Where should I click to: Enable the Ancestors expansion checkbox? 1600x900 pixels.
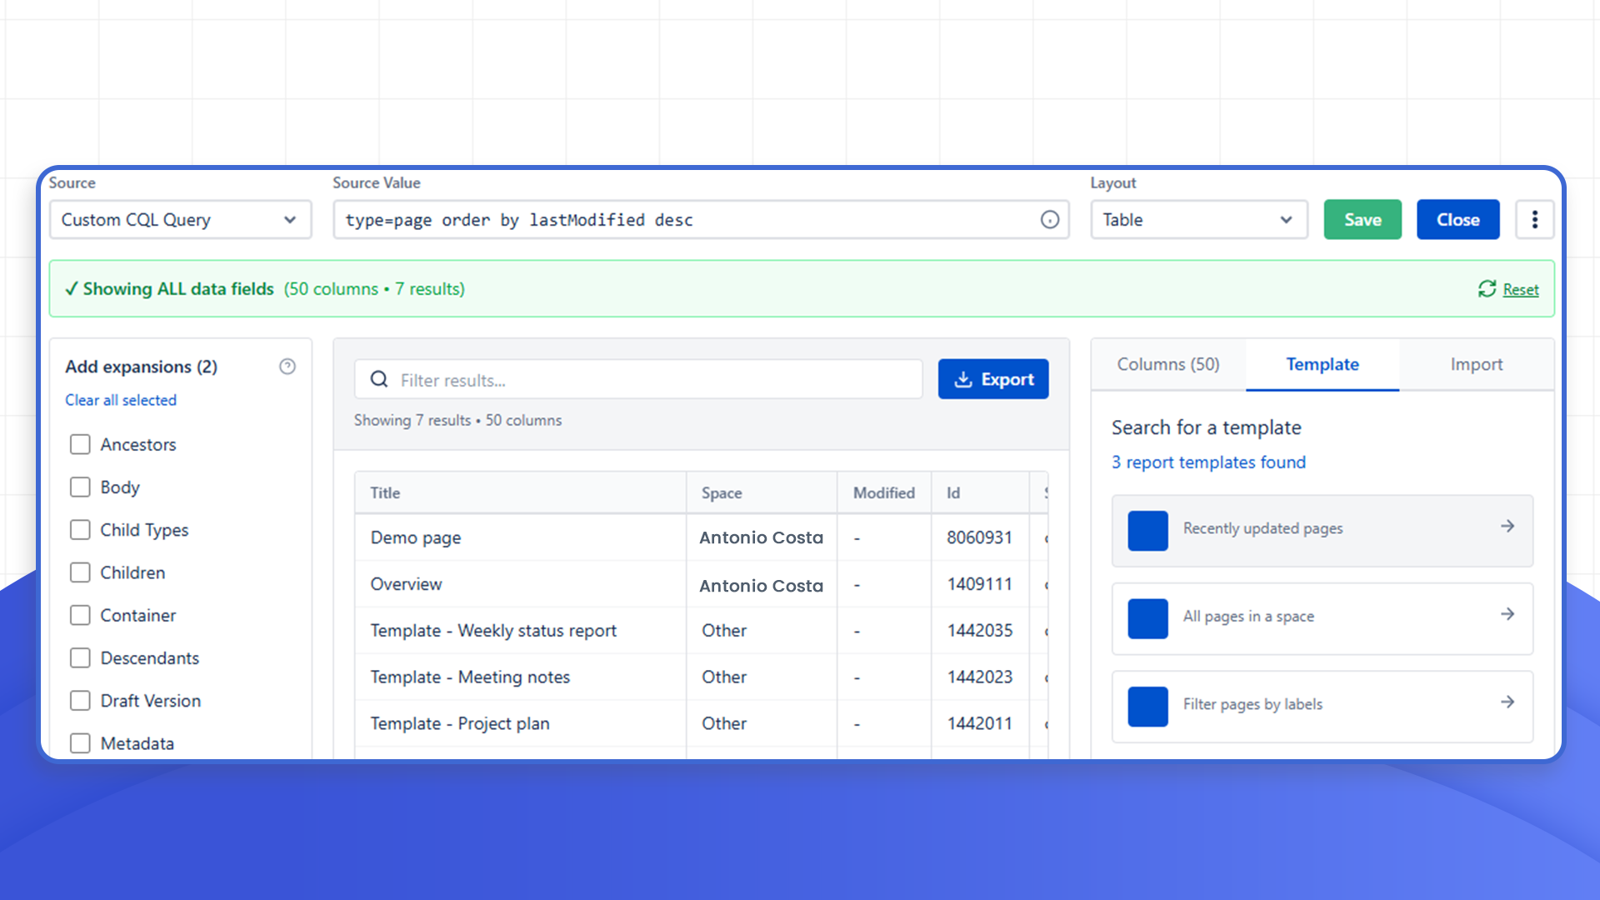80,444
